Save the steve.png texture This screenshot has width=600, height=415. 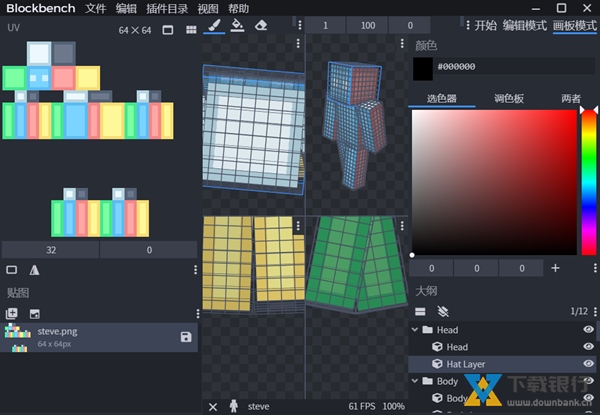point(186,337)
